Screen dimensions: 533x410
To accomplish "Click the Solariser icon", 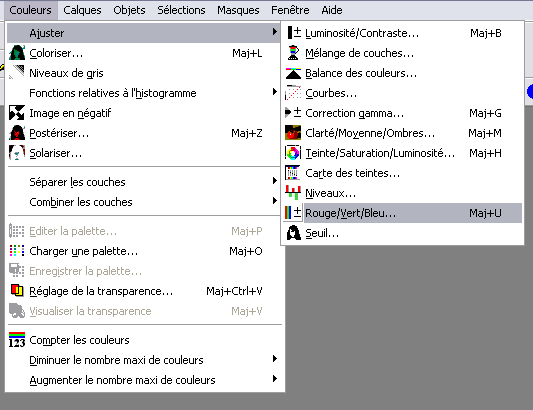I will pos(17,153).
